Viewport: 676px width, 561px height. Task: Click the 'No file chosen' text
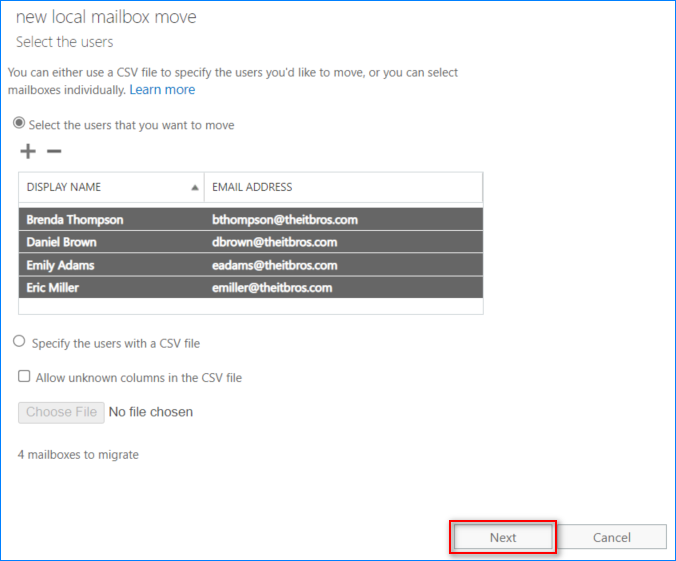[151, 412]
